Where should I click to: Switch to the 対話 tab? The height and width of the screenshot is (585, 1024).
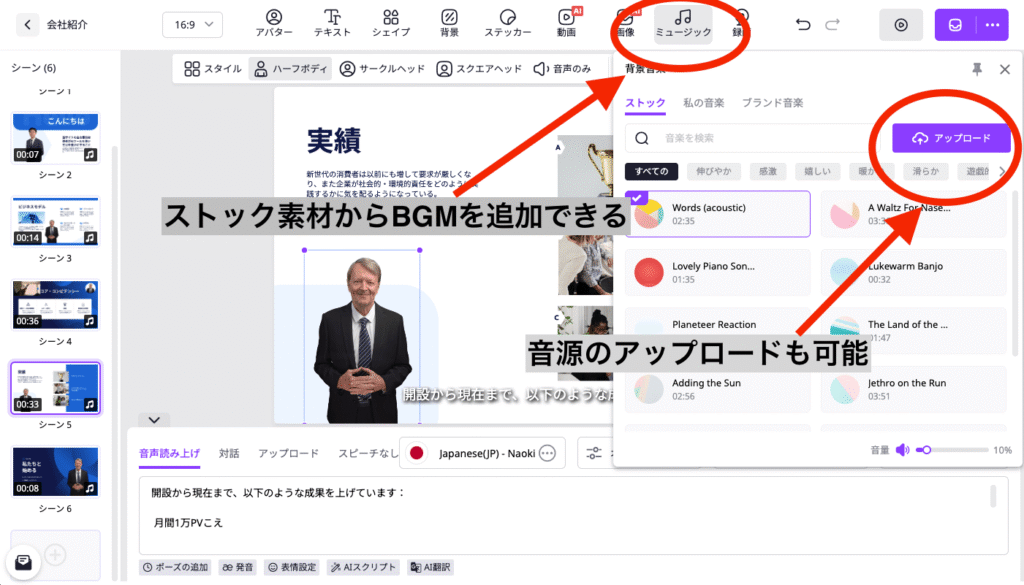coord(229,453)
